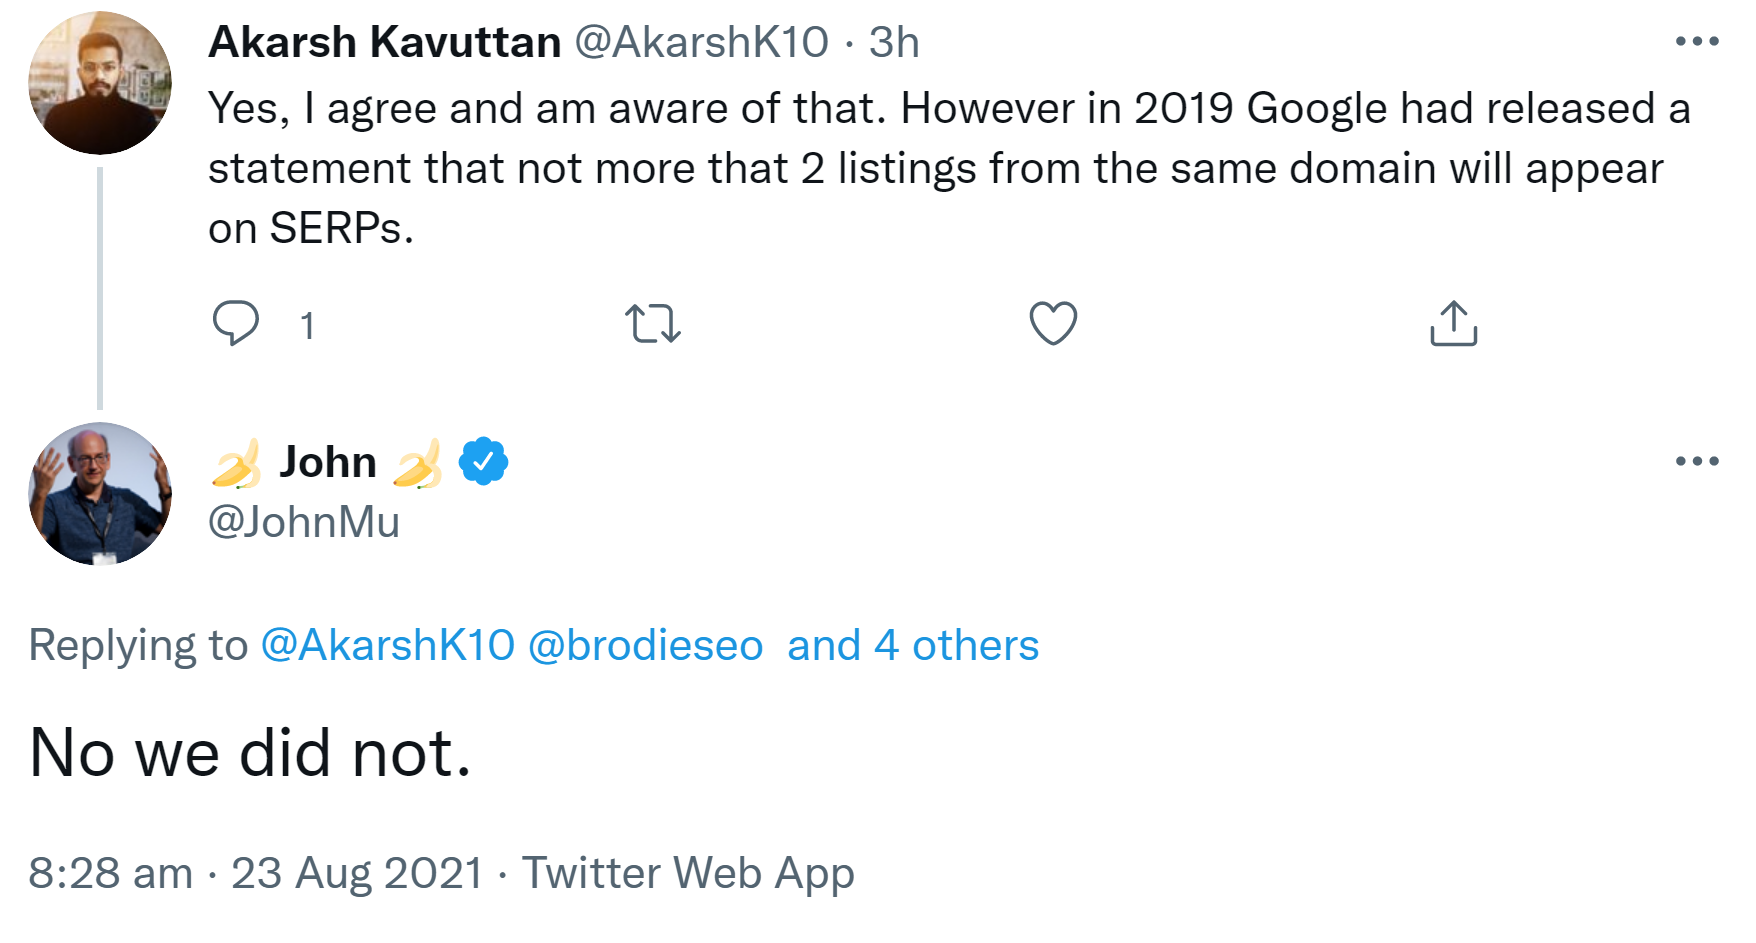
Task: Open the @brodieseo profile link
Action: [x=645, y=646]
